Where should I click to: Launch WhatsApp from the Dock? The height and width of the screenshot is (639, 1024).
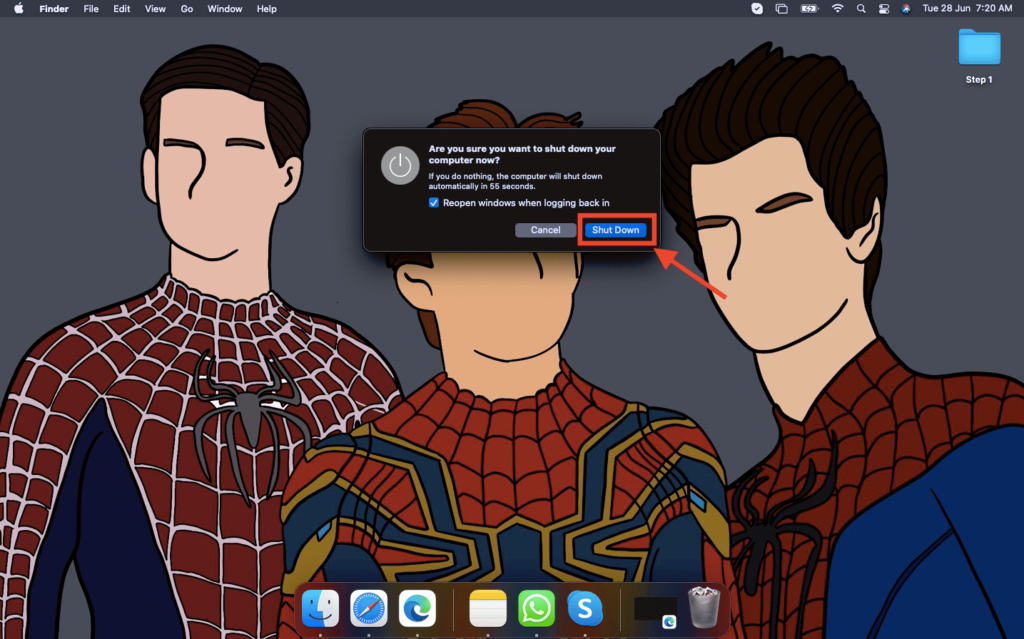click(x=537, y=607)
